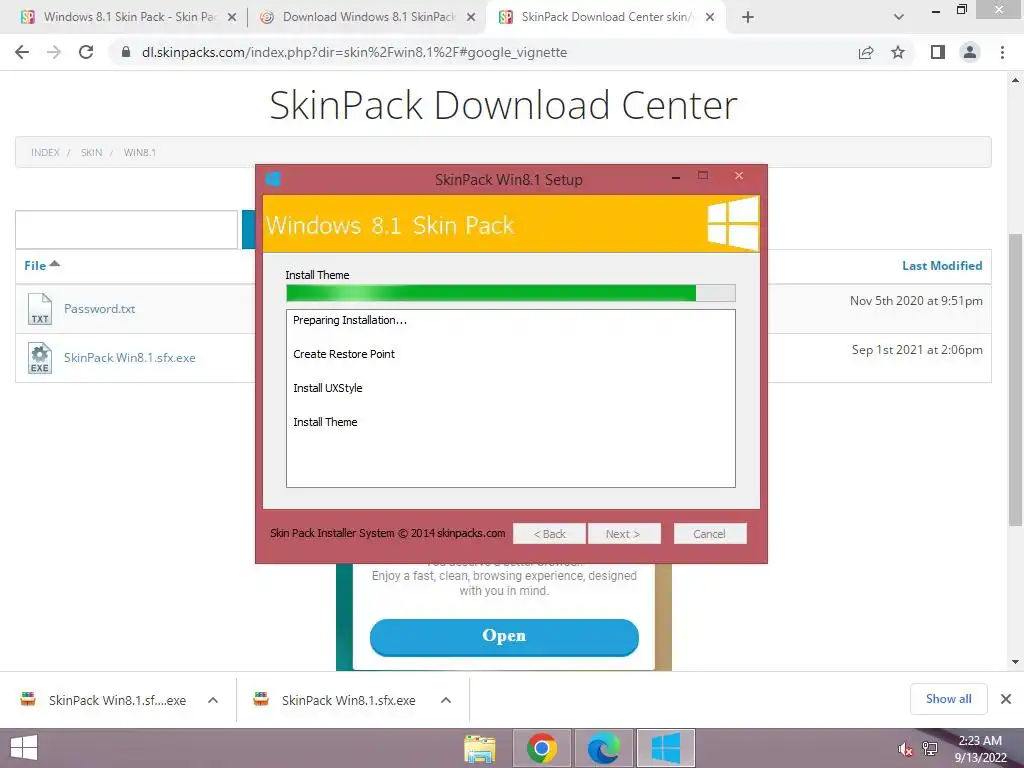The image size is (1024, 768).
Task: Open Google Chrome from the taskbar
Action: pyautogui.click(x=541, y=748)
